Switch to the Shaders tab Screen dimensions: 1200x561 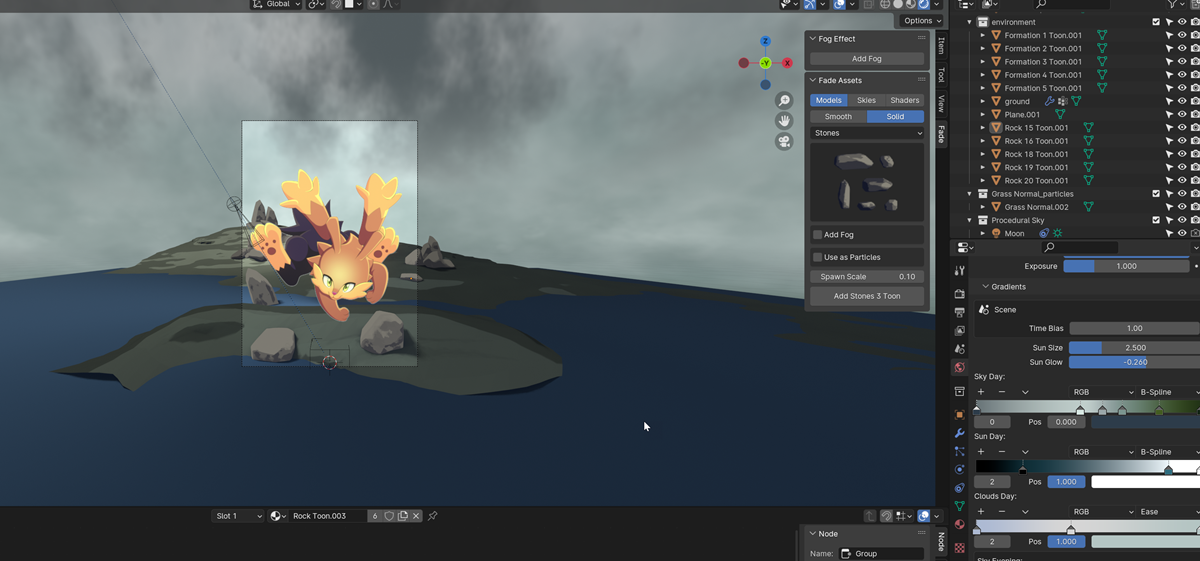coord(905,100)
